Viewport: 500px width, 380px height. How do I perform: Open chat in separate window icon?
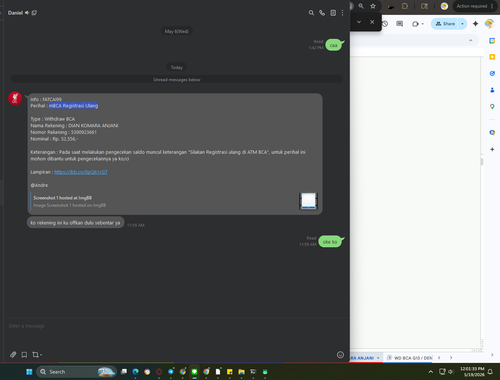(x=34, y=13)
